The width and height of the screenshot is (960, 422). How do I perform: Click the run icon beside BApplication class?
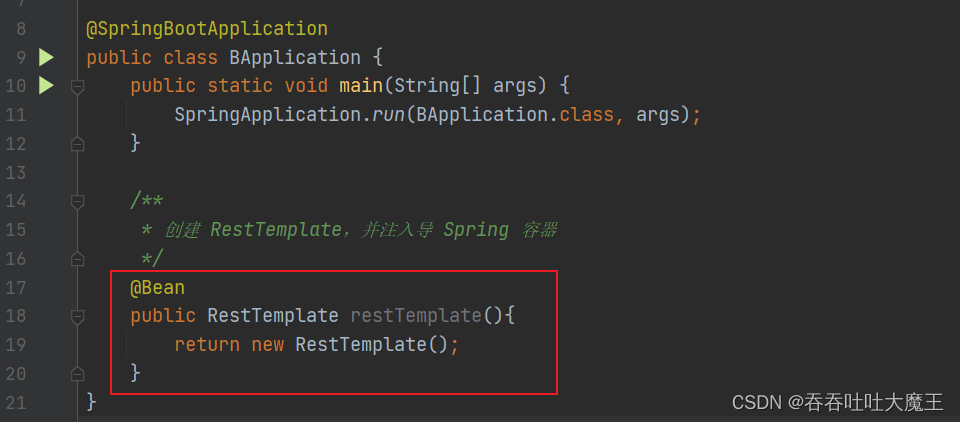click(46, 57)
